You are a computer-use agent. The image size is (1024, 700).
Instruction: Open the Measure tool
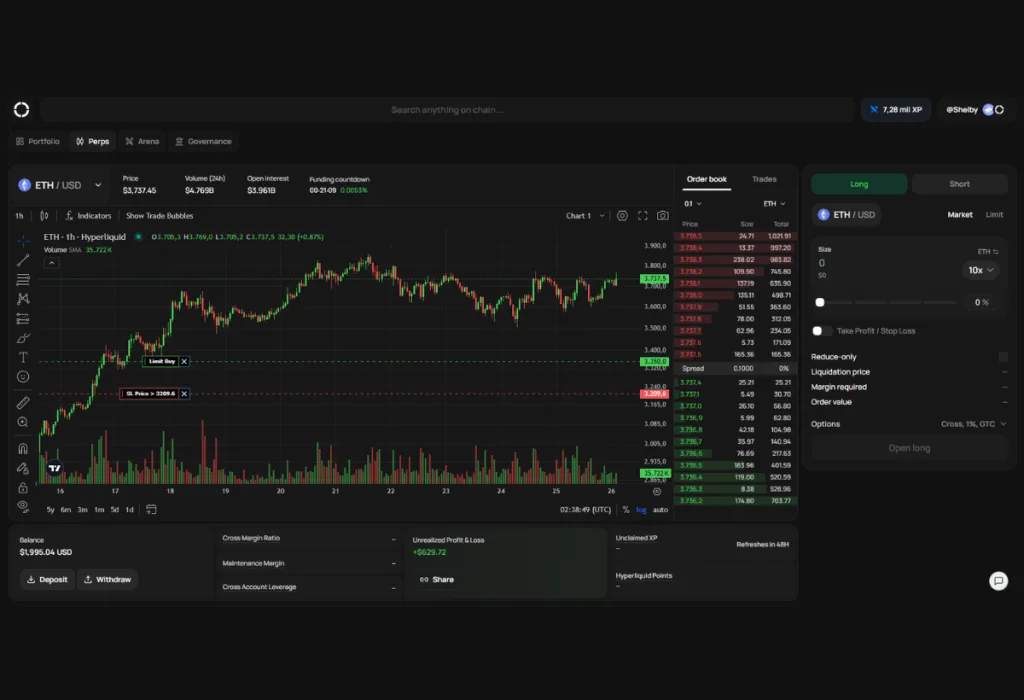click(x=24, y=403)
